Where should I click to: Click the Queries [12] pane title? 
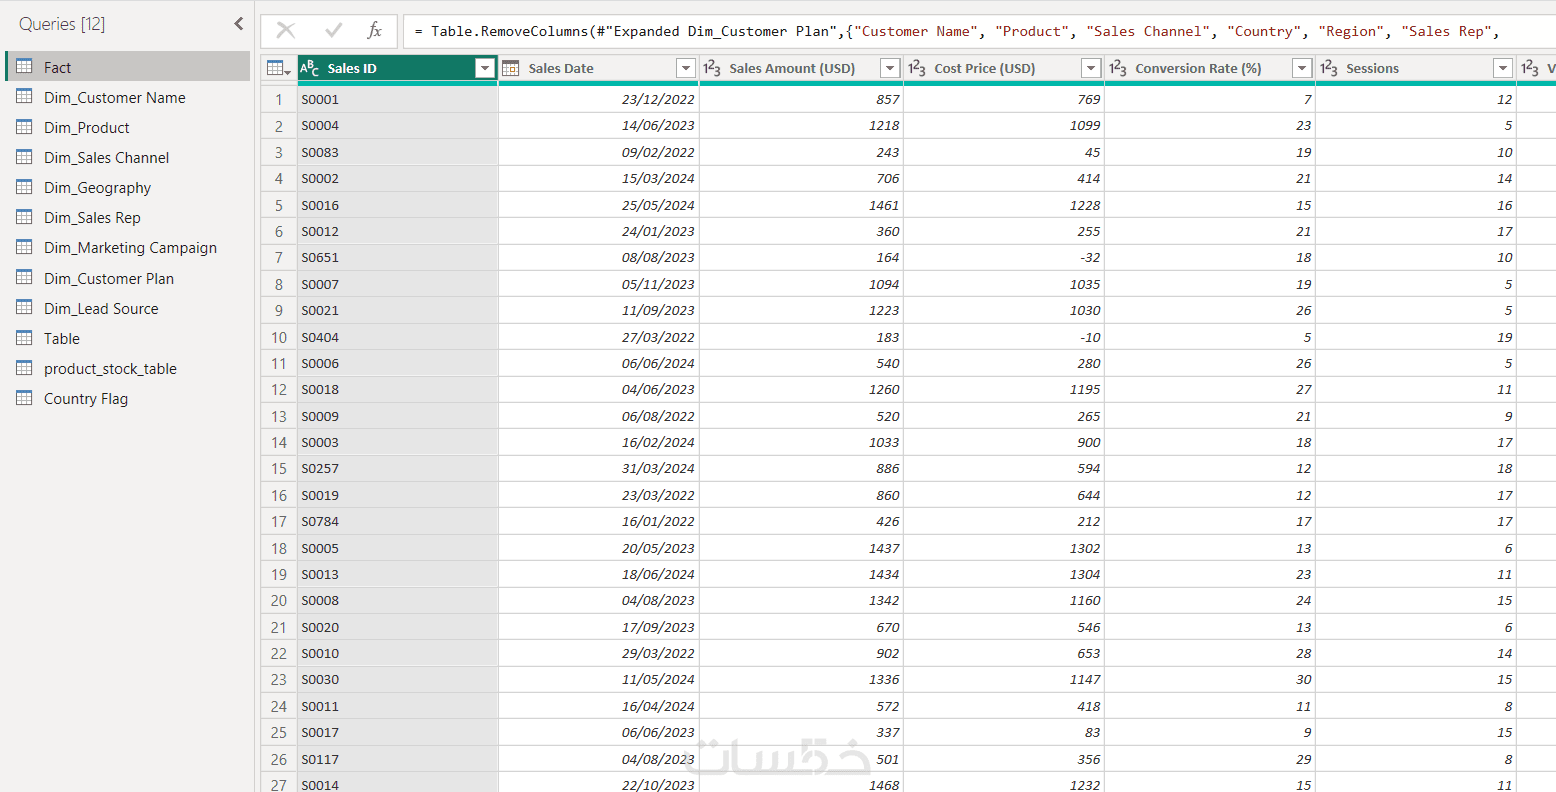click(x=62, y=24)
